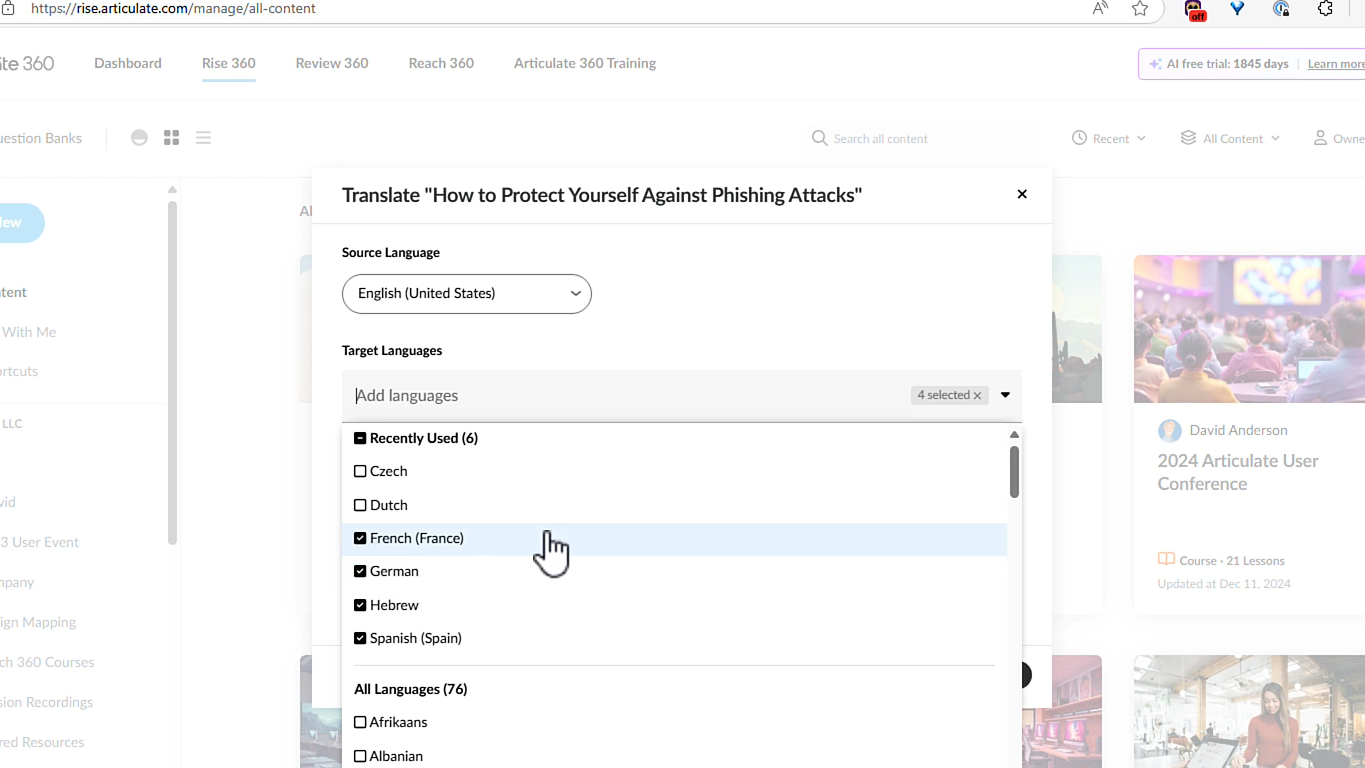The height and width of the screenshot is (768, 1365).
Task: Uncheck the German language checkbox
Action: click(x=360, y=571)
